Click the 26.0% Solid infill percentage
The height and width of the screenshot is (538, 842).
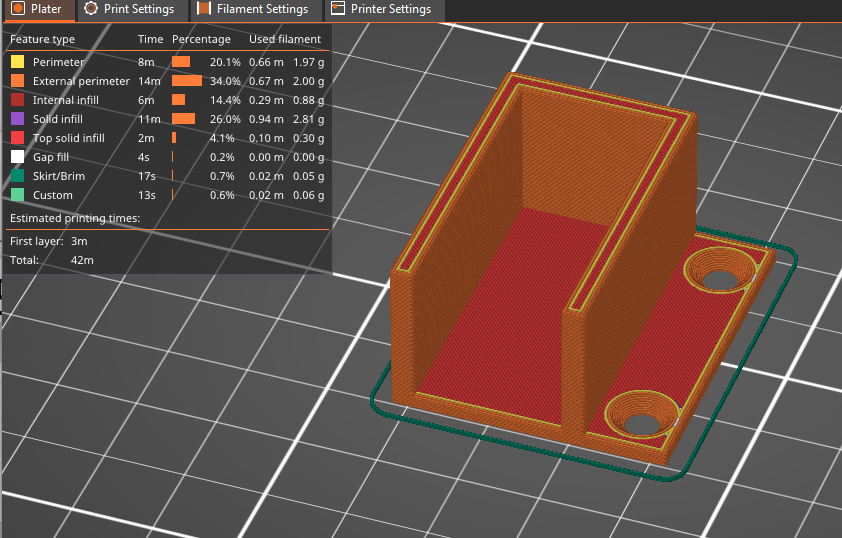click(x=225, y=119)
